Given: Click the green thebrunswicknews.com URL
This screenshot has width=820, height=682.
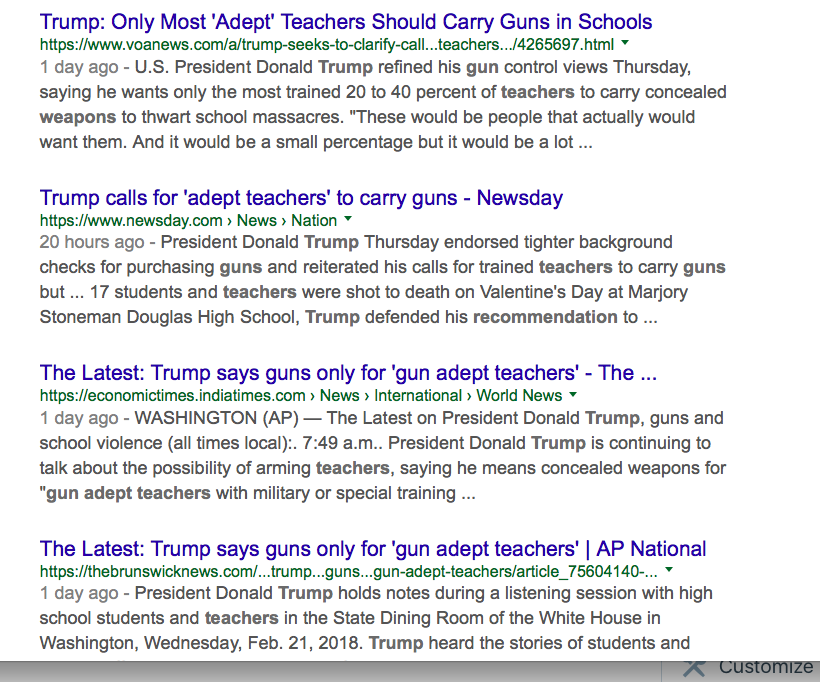Looking at the screenshot, I should [x=348, y=571].
